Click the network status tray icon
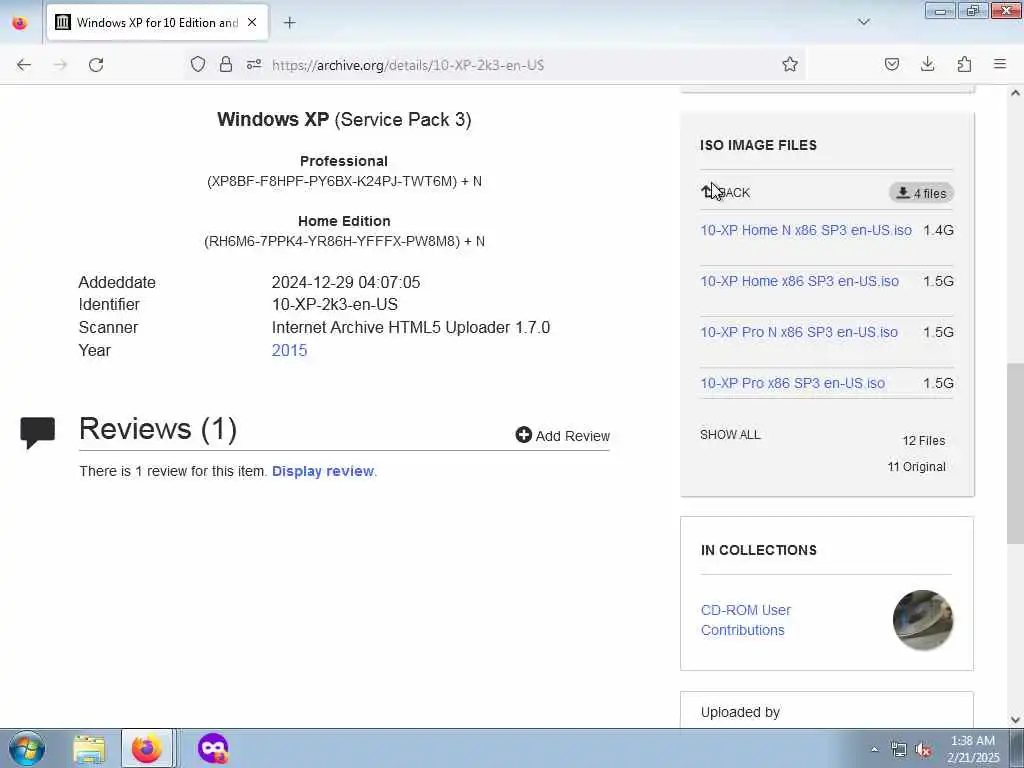The image size is (1024, 768). (899, 750)
